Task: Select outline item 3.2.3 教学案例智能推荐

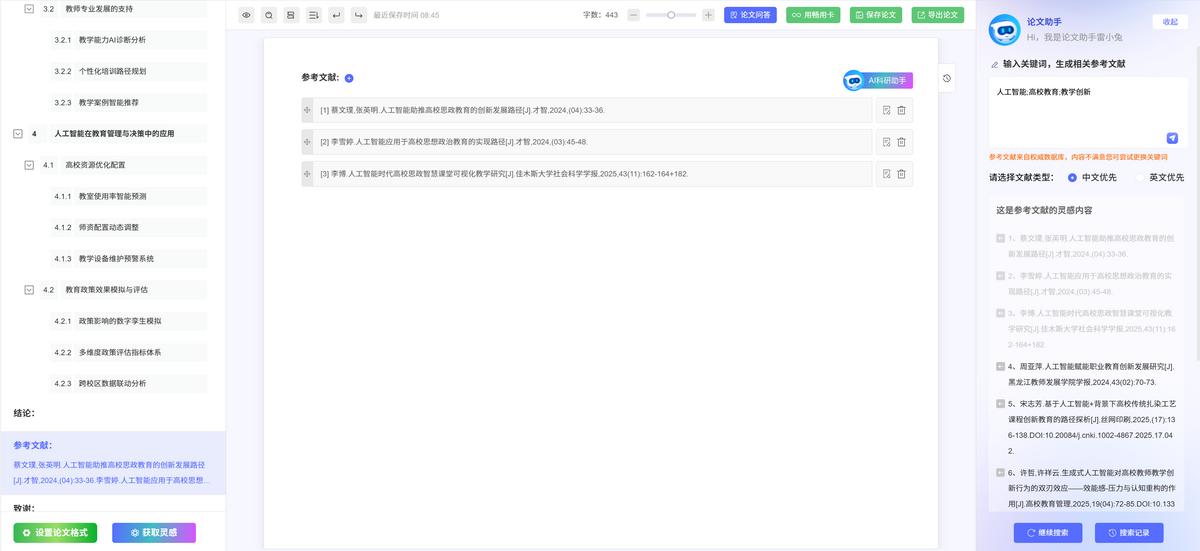Action: (127, 102)
